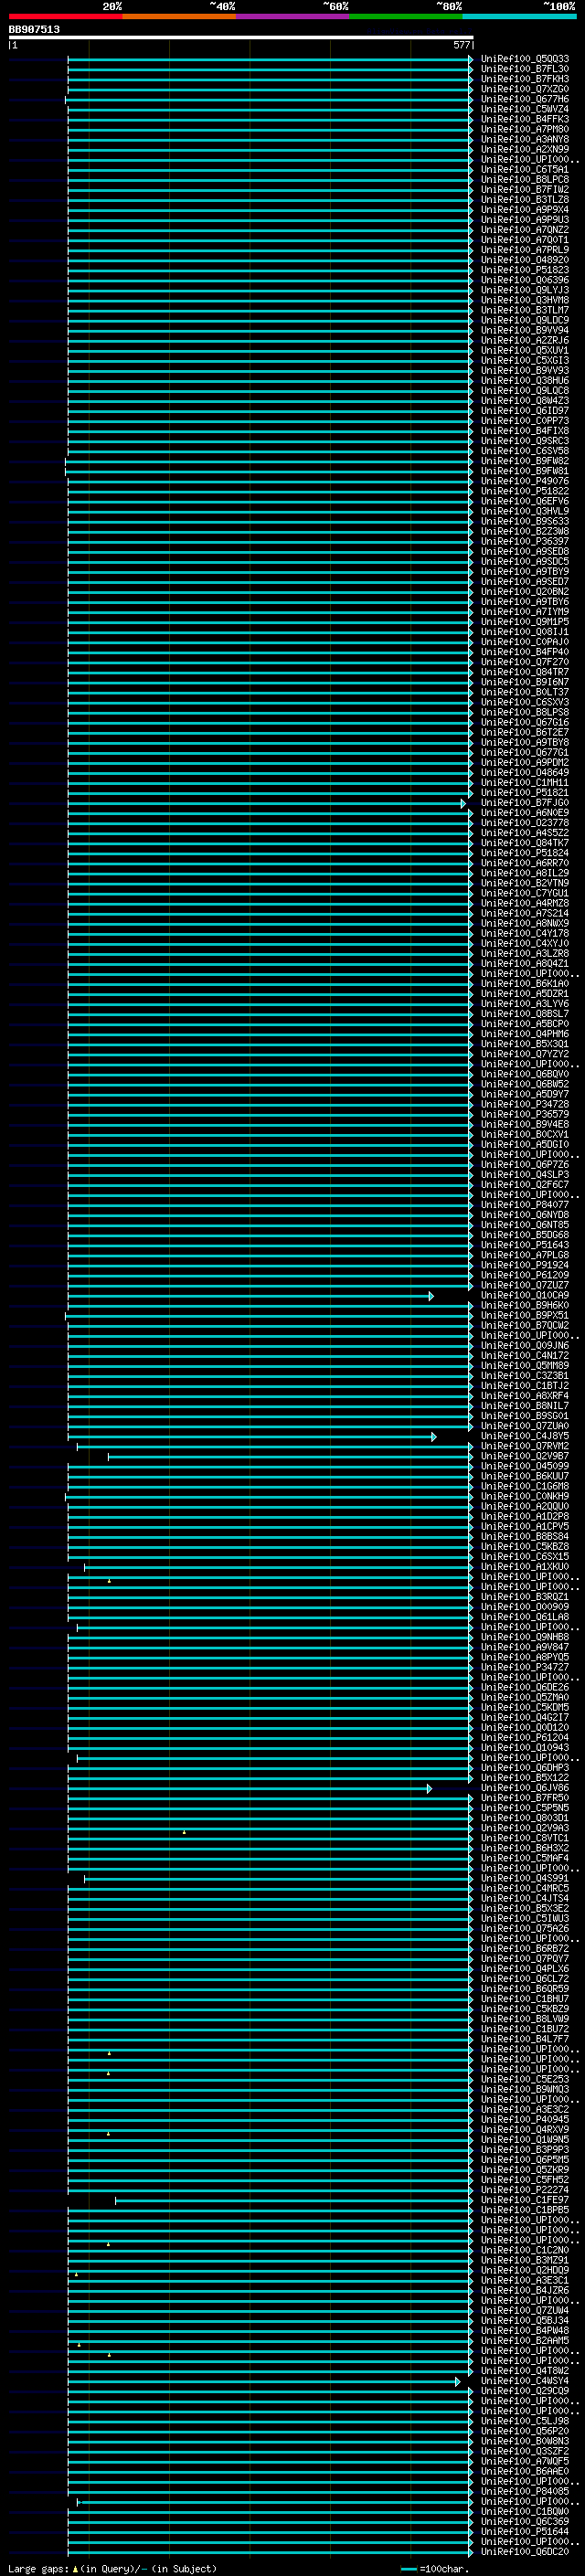Click hit label UniRef100_Q8W4Z3

point(525,401)
